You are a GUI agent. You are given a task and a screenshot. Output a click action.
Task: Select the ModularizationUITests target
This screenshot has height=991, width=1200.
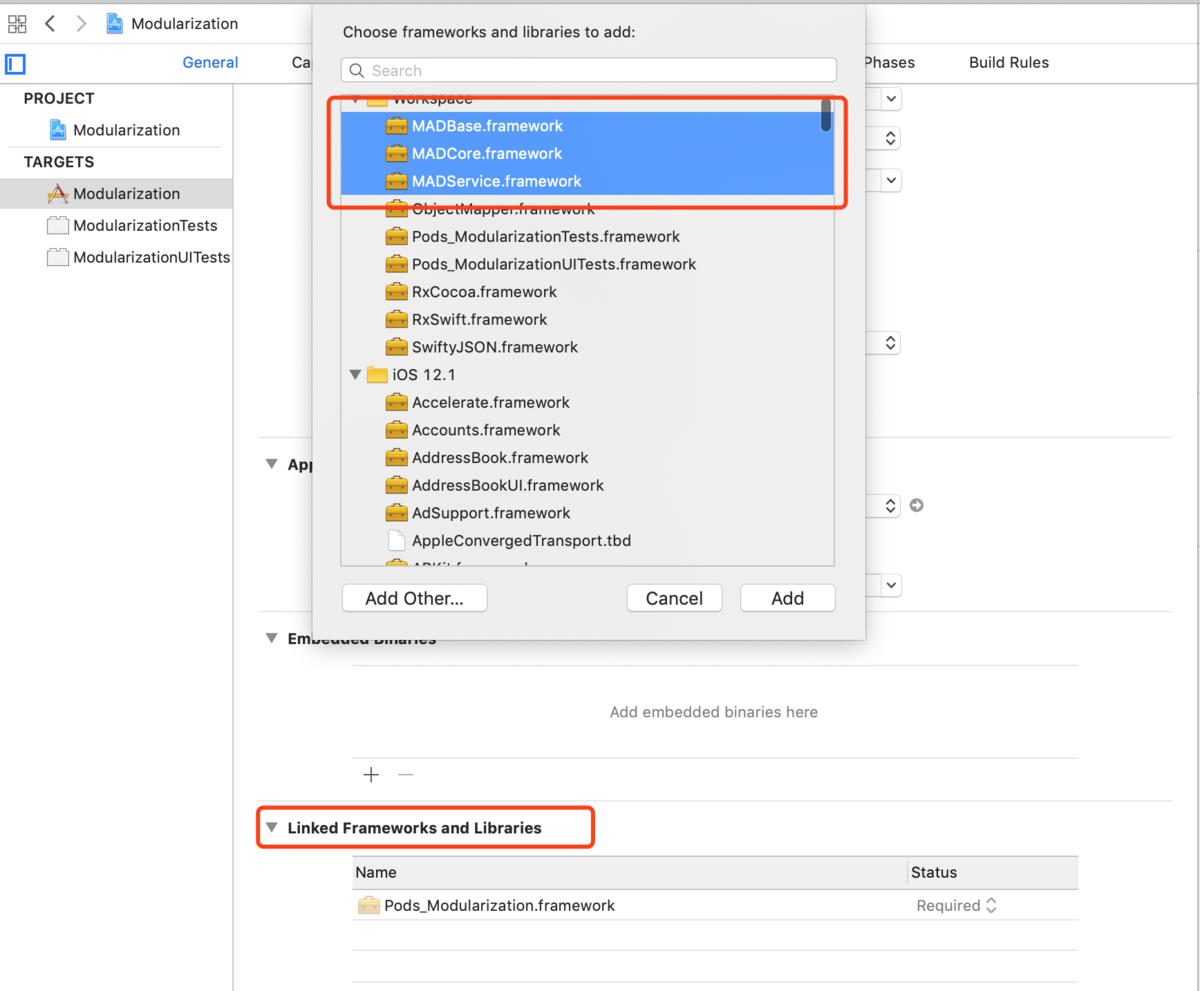[150, 258]
